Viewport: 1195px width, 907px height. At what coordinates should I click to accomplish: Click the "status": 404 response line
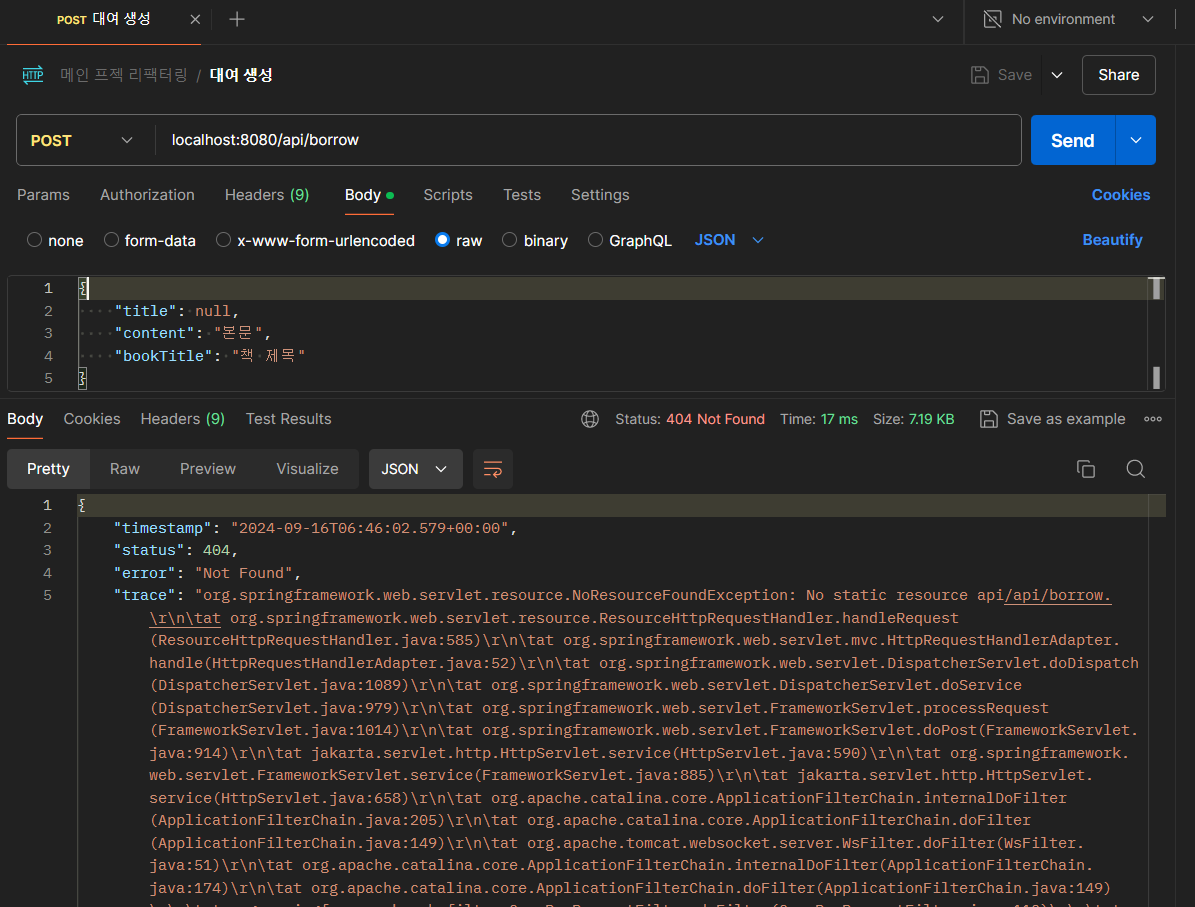coord(176,550)
